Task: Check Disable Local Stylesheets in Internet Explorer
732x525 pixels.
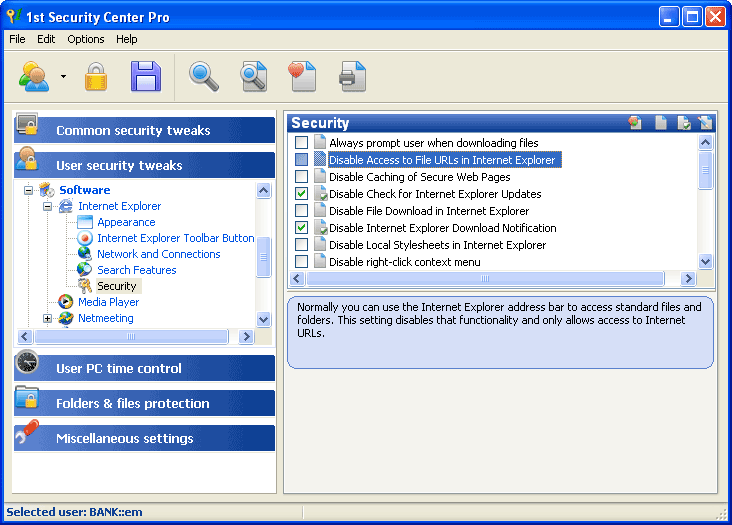Action: (x=302, y=245)
